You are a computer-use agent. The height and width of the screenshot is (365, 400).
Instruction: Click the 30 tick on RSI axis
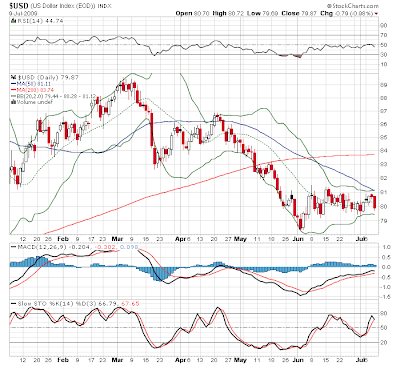[x=384, y=54]
